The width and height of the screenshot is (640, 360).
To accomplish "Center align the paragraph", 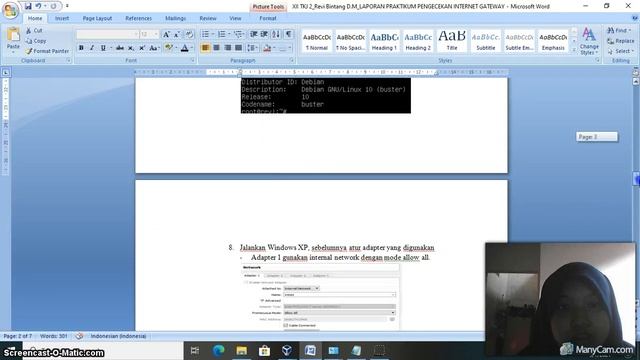I will 216,48.
